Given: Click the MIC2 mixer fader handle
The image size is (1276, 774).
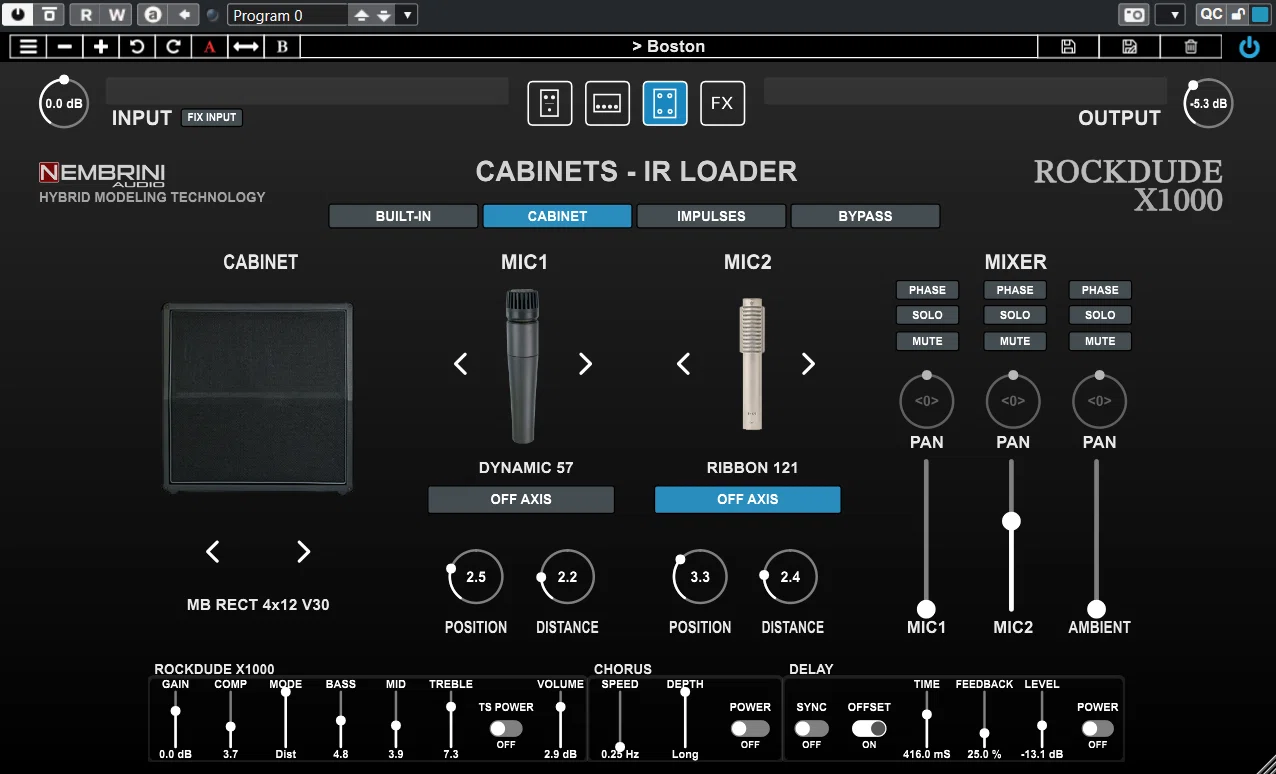Looking at the screenshot, I should tap(1011, 521).
